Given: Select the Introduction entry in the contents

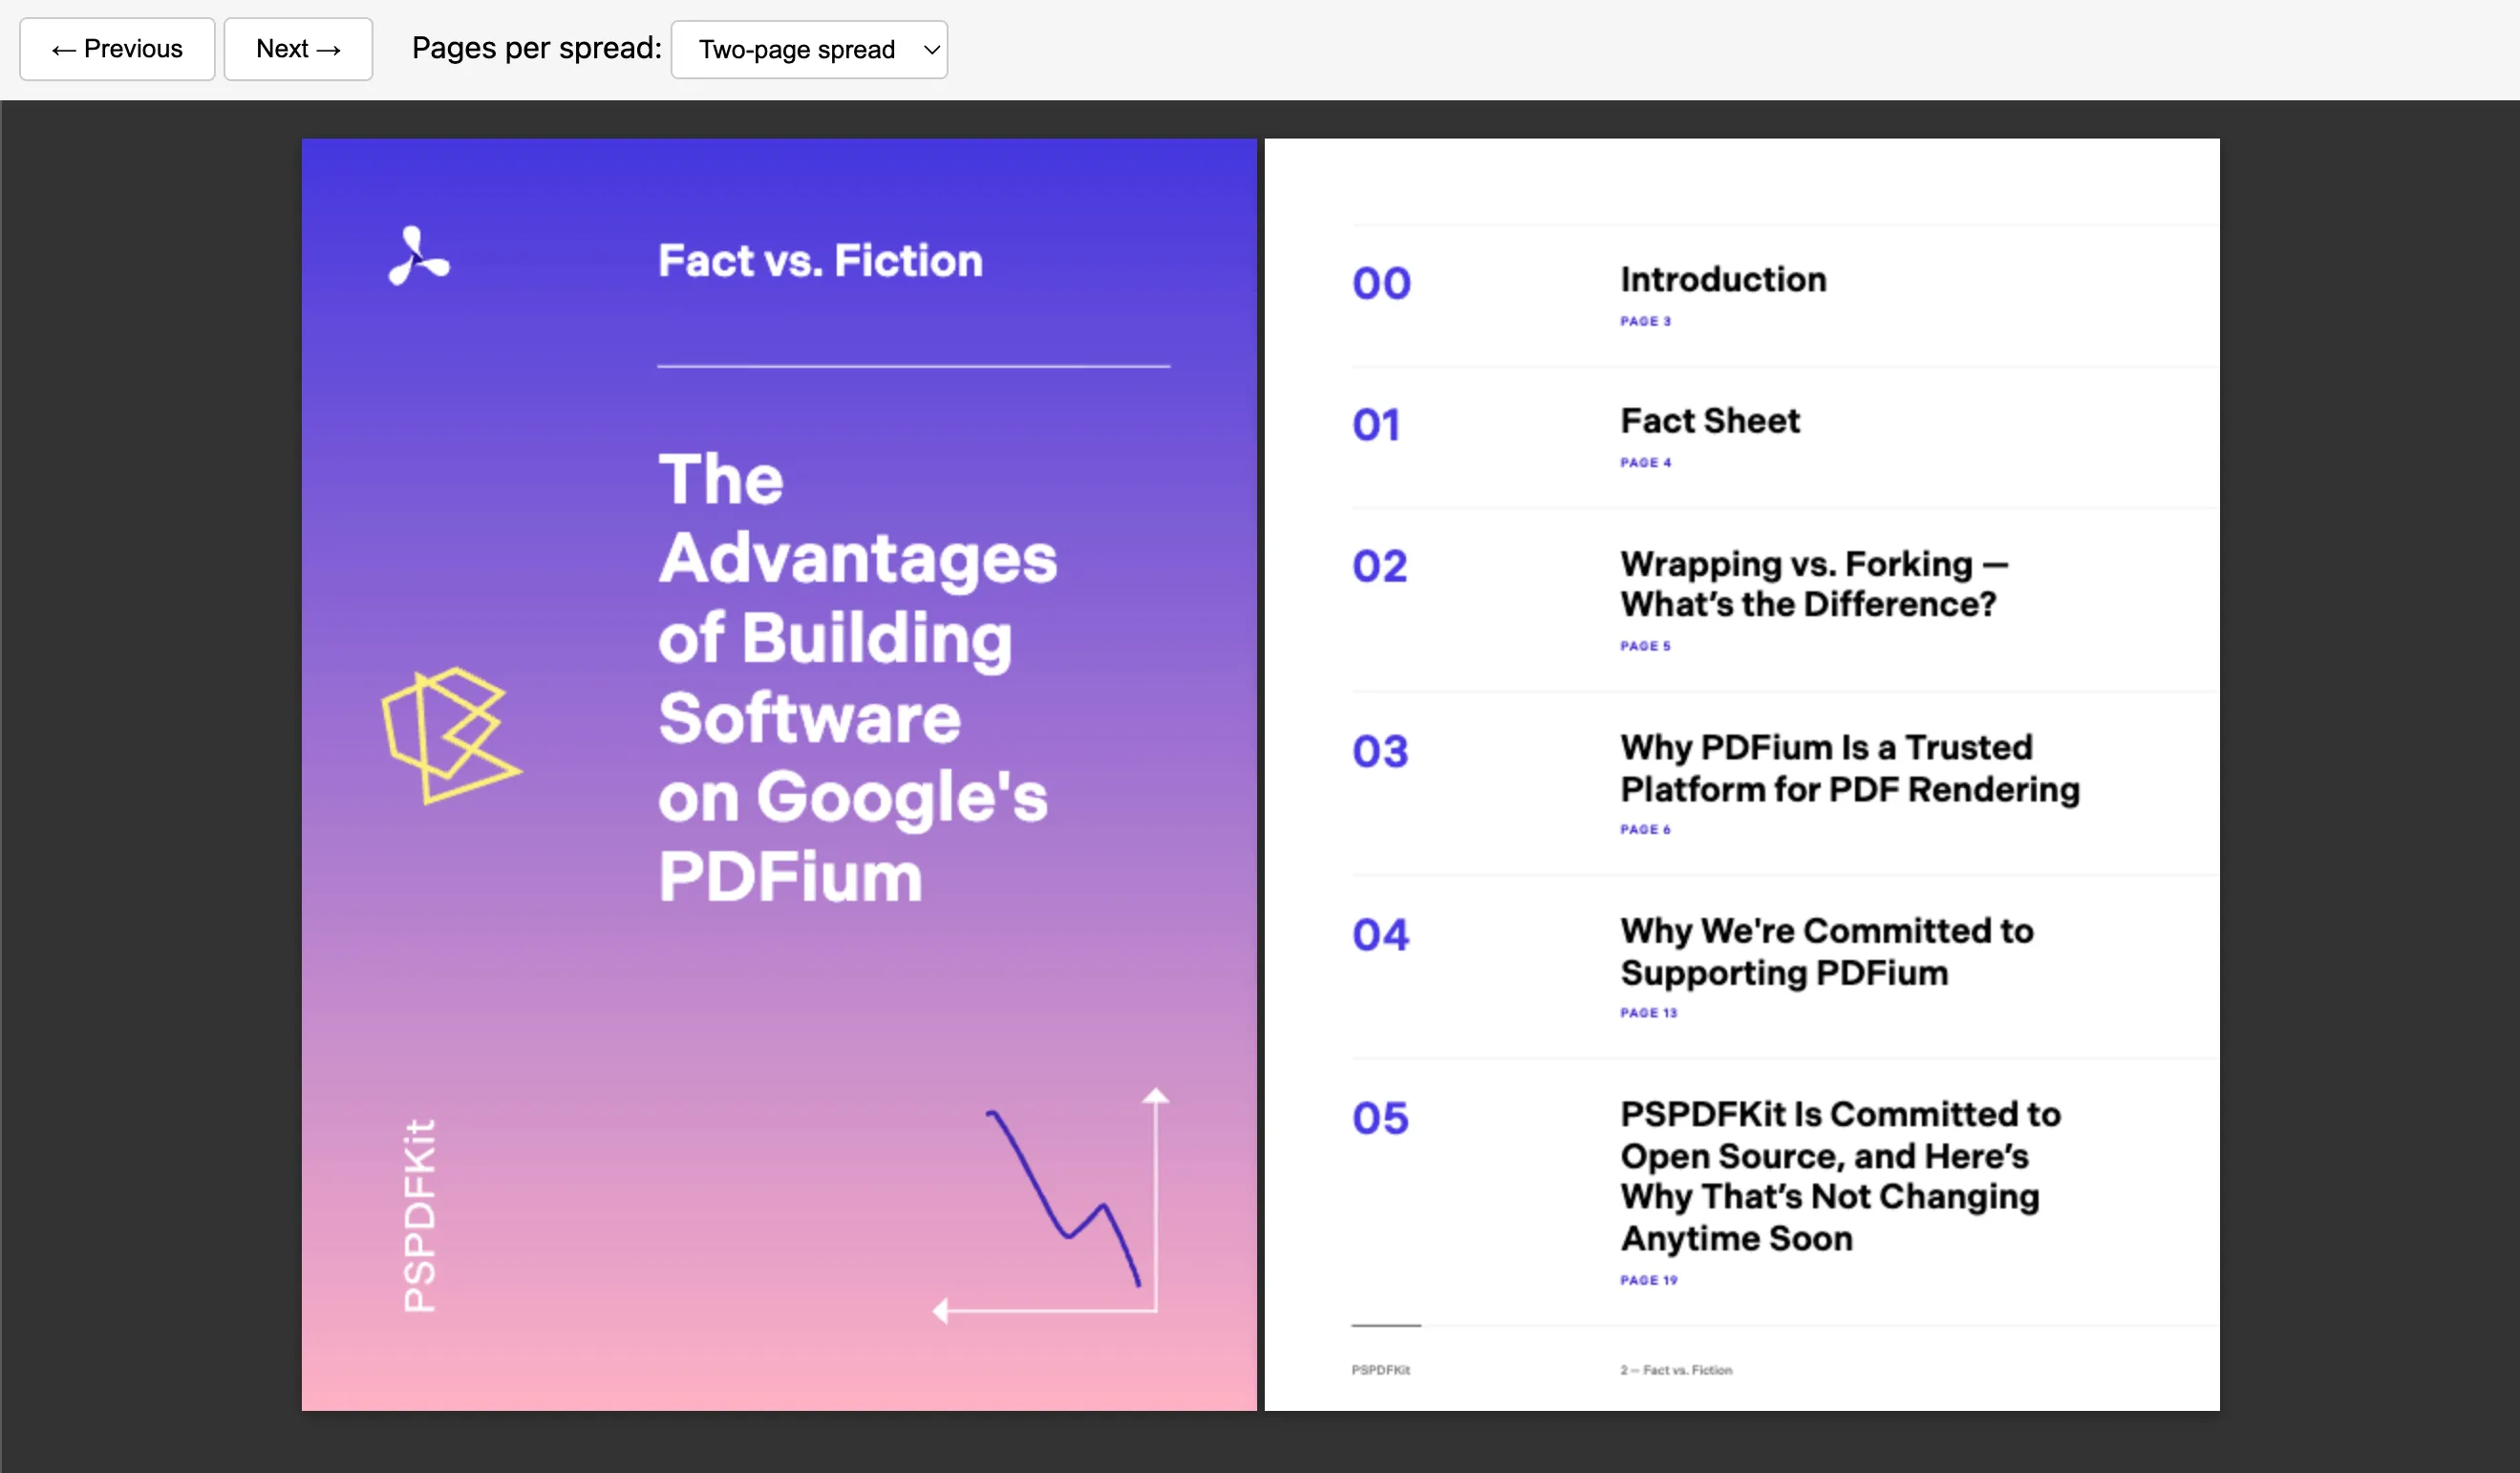Looking at the screenshot, I should tap(1722, 280).
